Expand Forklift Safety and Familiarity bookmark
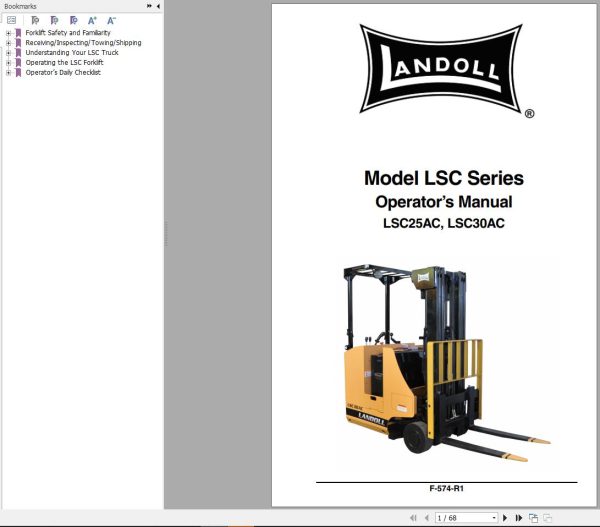This screenshot has width=600, height=527. 8,33
